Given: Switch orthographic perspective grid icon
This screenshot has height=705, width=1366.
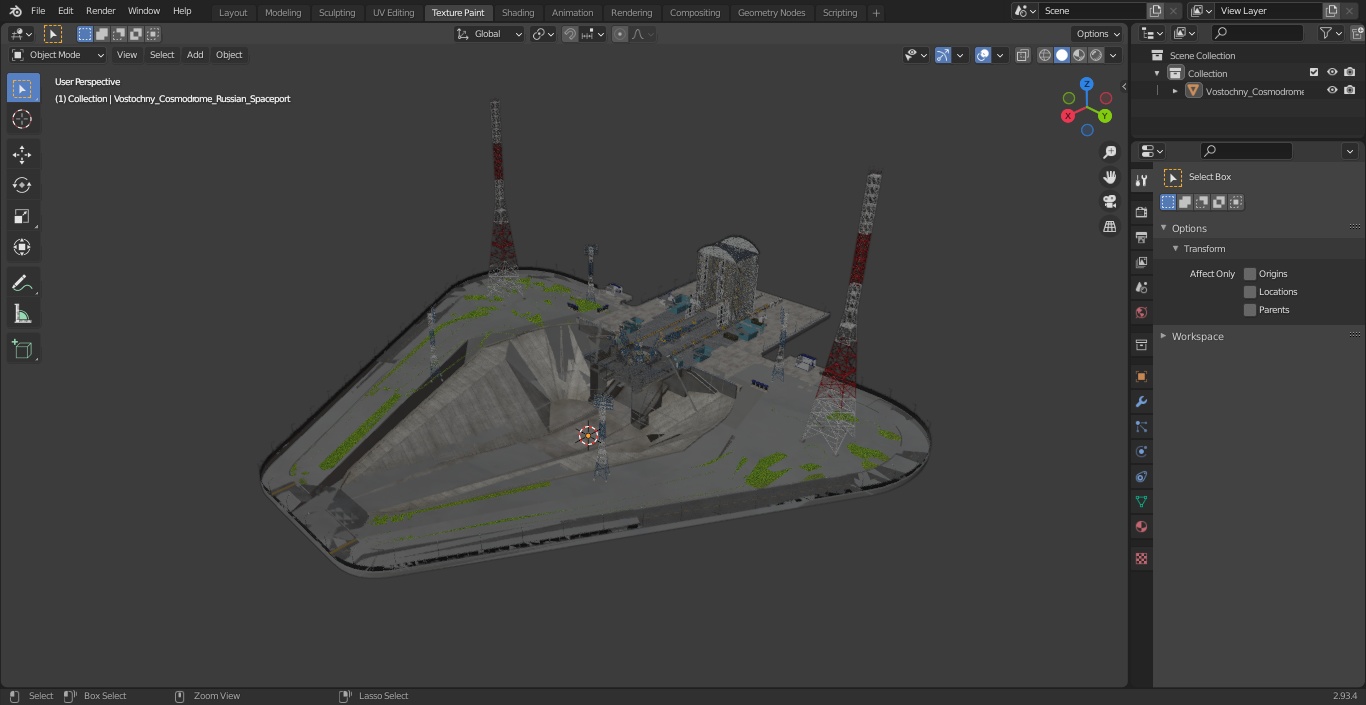Looking at the screenshot, I should [1109, 227].
